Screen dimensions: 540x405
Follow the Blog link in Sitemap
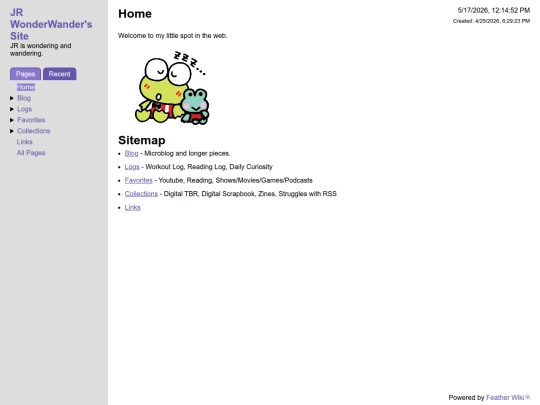point(131,154)
